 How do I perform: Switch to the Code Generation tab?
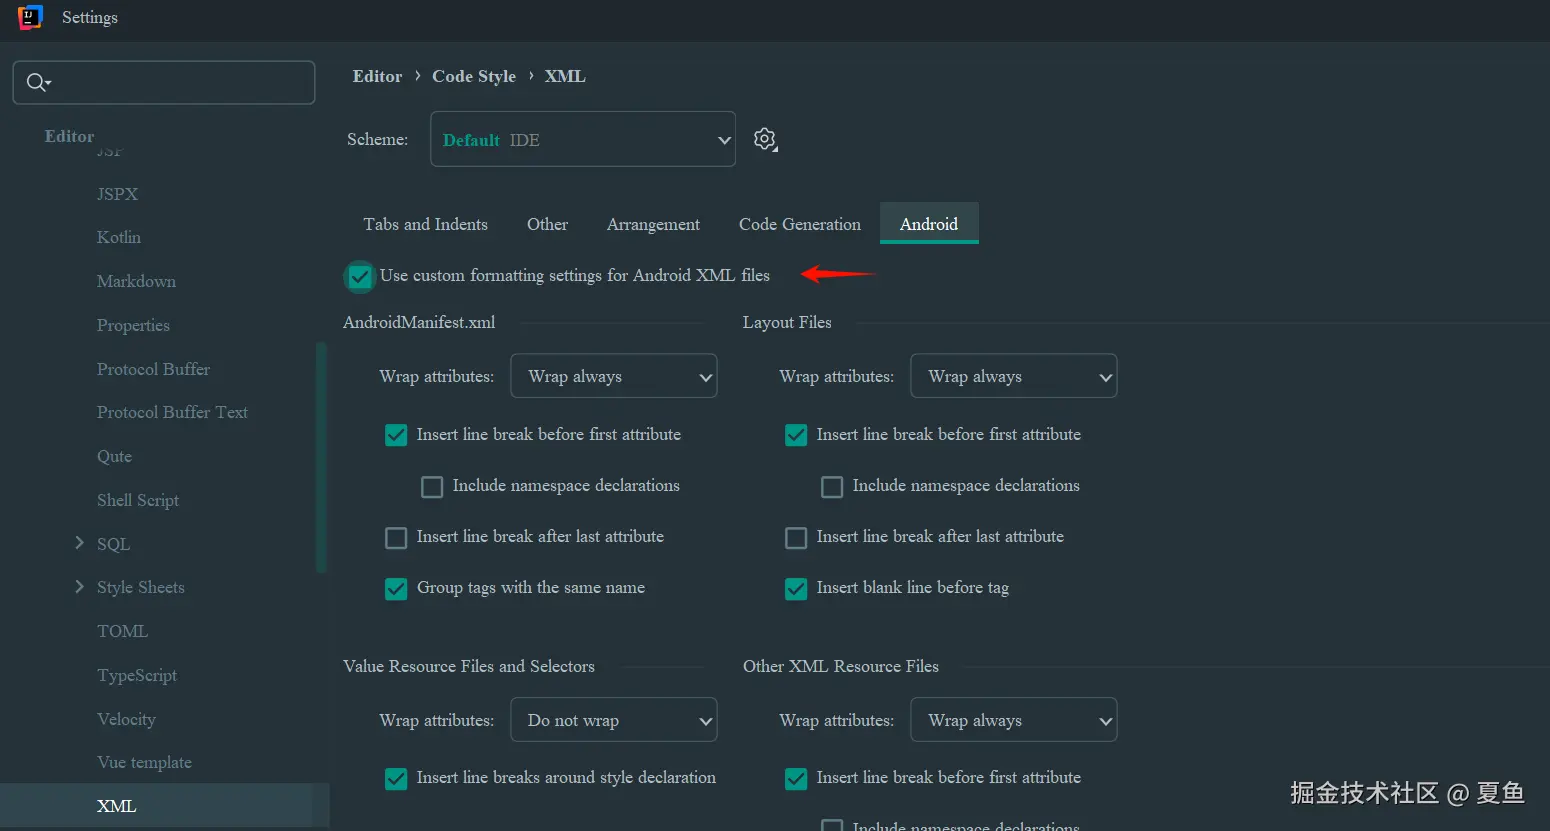pyautogui.click(x=800, y=224)
